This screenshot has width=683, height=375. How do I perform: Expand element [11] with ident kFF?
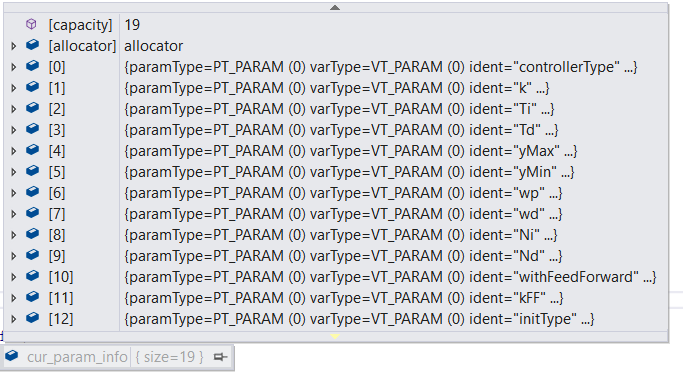14,298
